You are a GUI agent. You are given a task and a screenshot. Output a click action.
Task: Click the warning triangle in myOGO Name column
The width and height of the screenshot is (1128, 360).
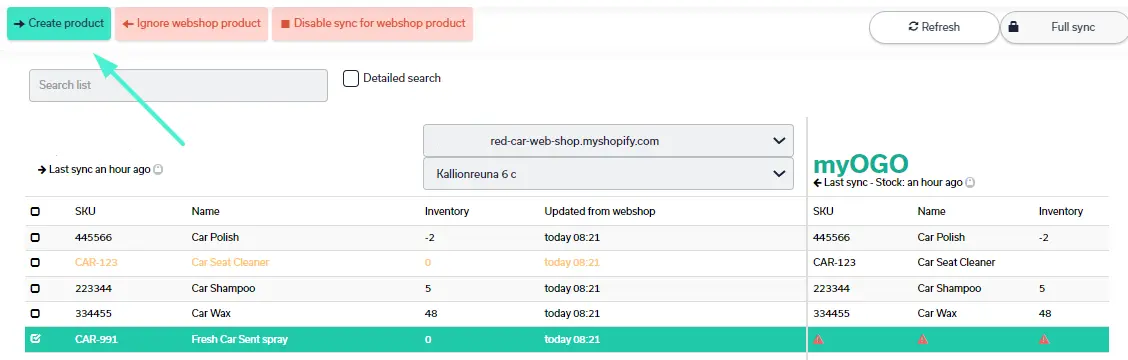click(x=923, y=339)
